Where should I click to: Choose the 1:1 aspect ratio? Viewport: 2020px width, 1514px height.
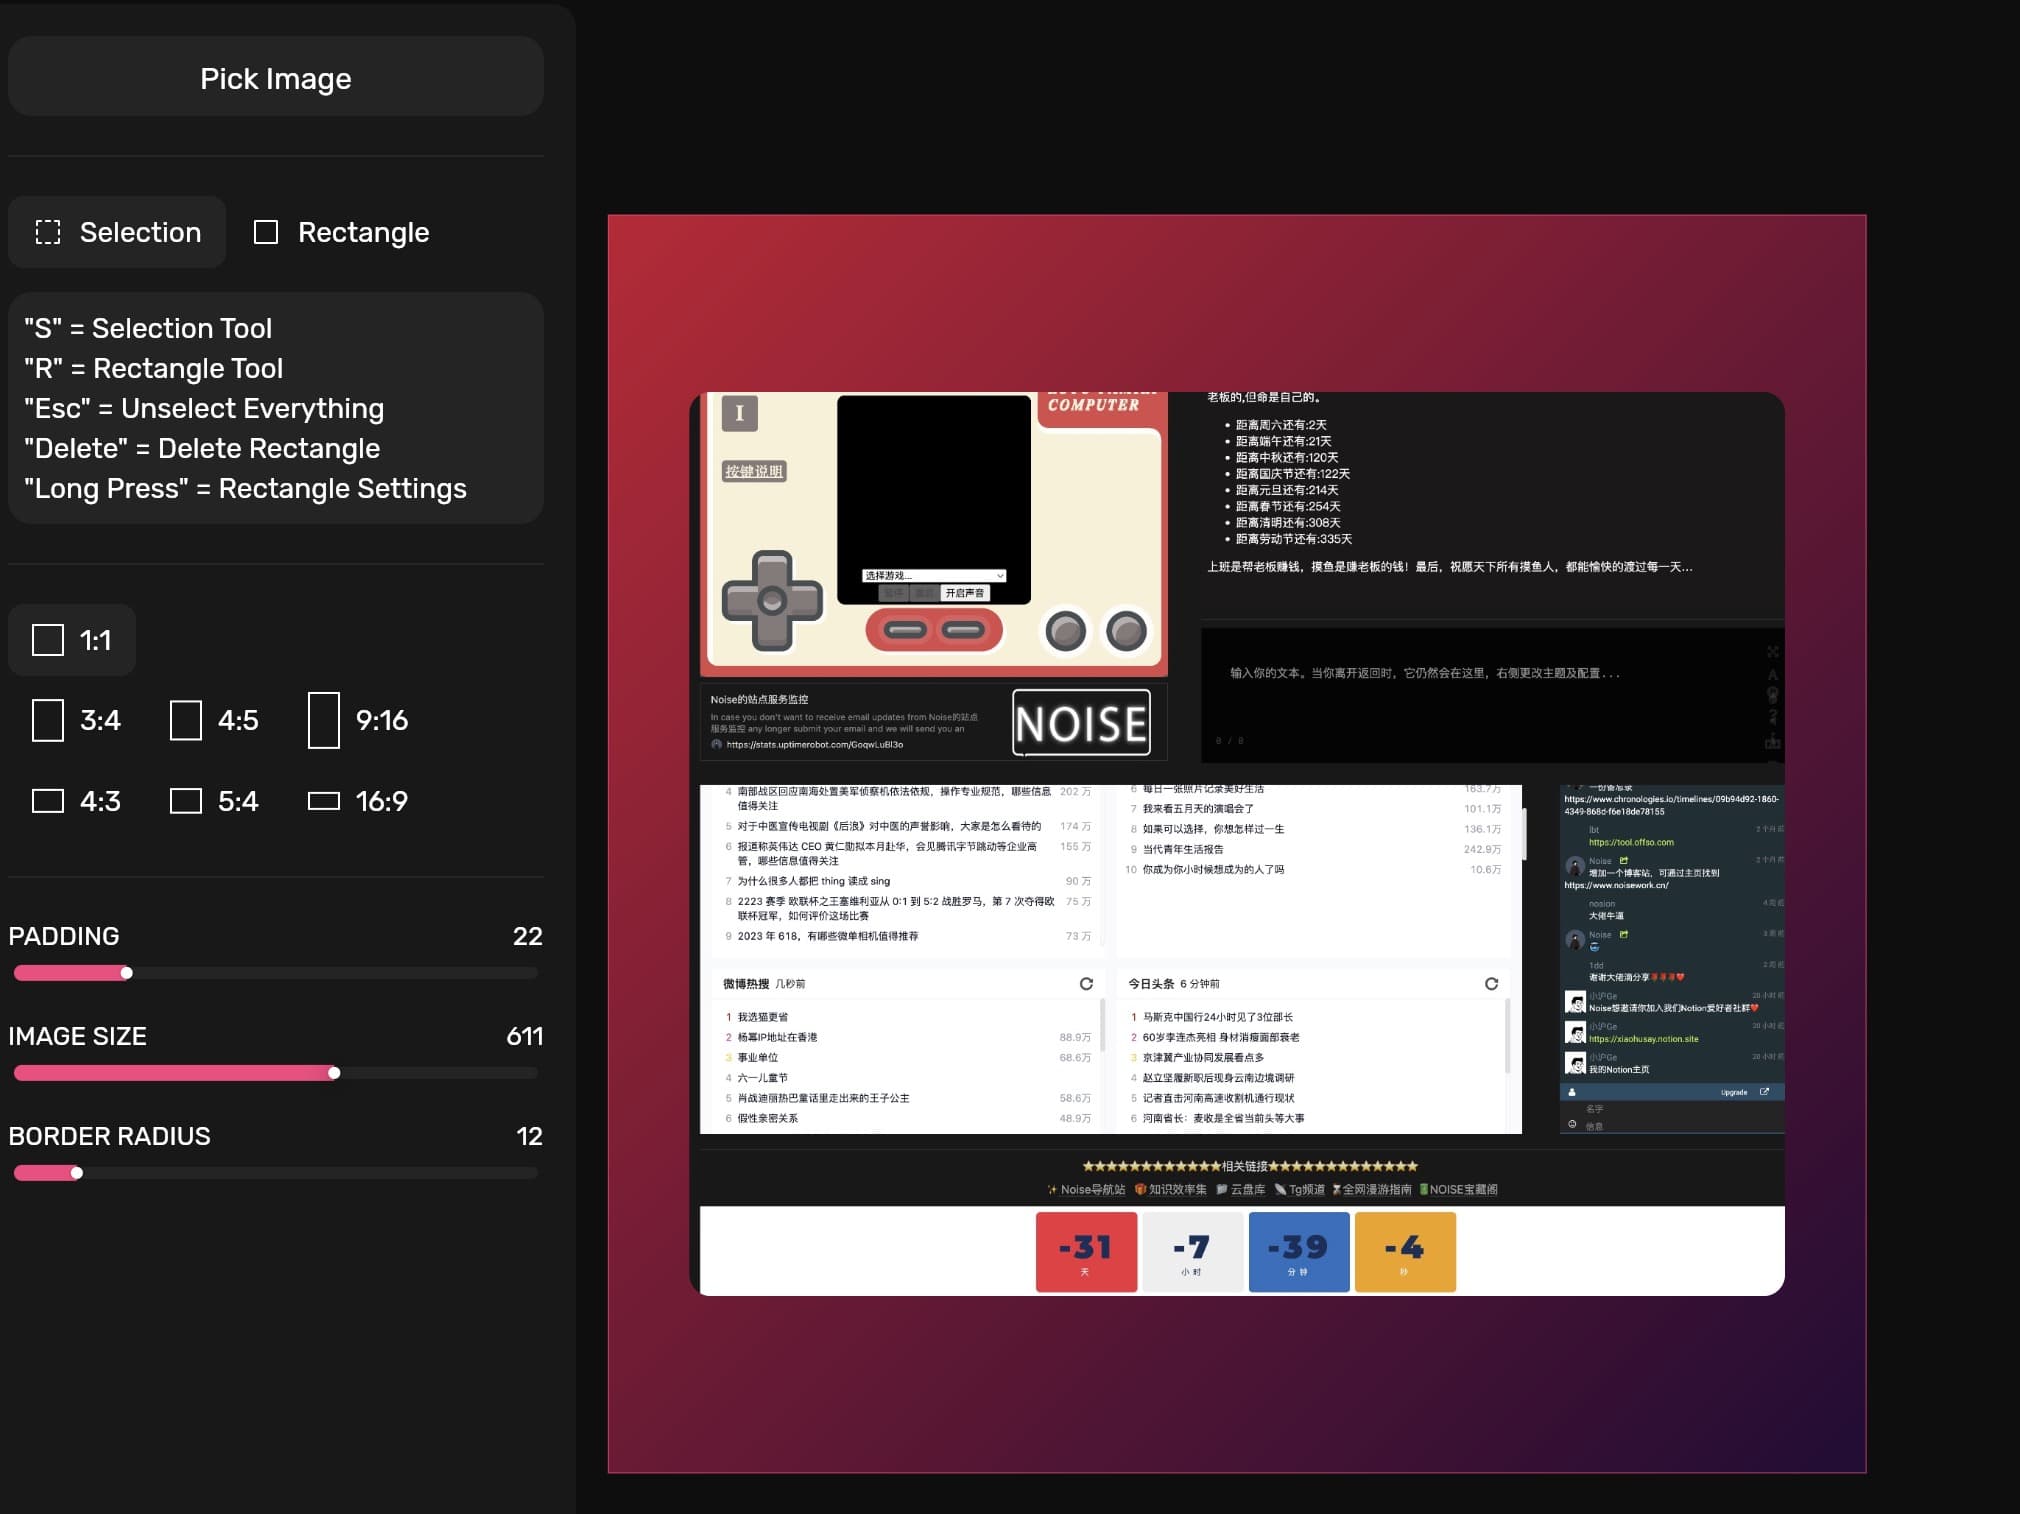click(72, 640)
